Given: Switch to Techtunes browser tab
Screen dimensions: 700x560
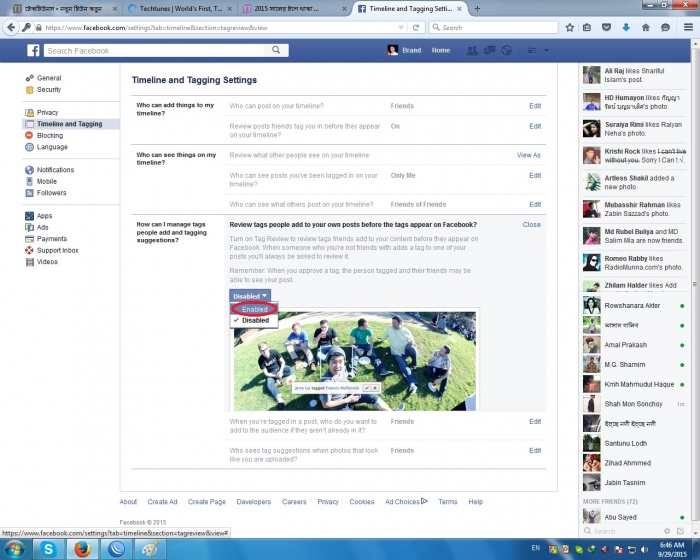Looking at the screenshot, I should coord(180,8).
